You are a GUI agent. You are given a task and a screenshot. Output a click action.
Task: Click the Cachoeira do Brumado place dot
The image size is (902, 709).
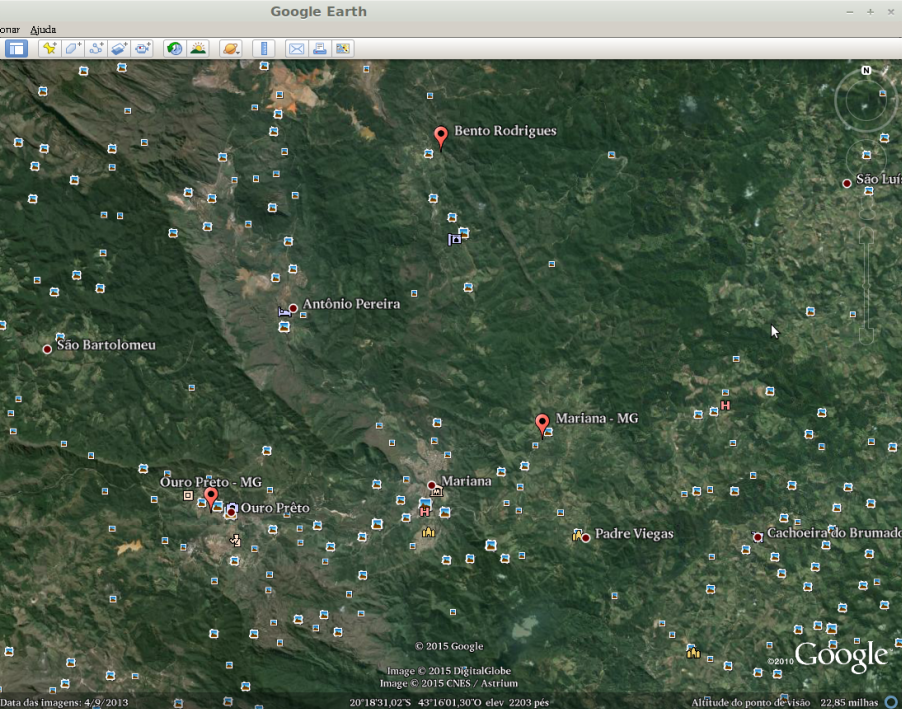pyautogui.click(x=758, y=537)
